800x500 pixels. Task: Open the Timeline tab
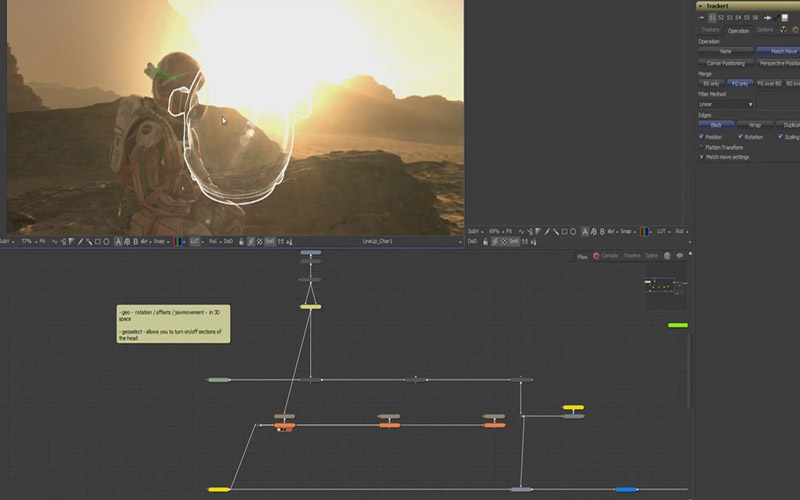coord(632,256)
